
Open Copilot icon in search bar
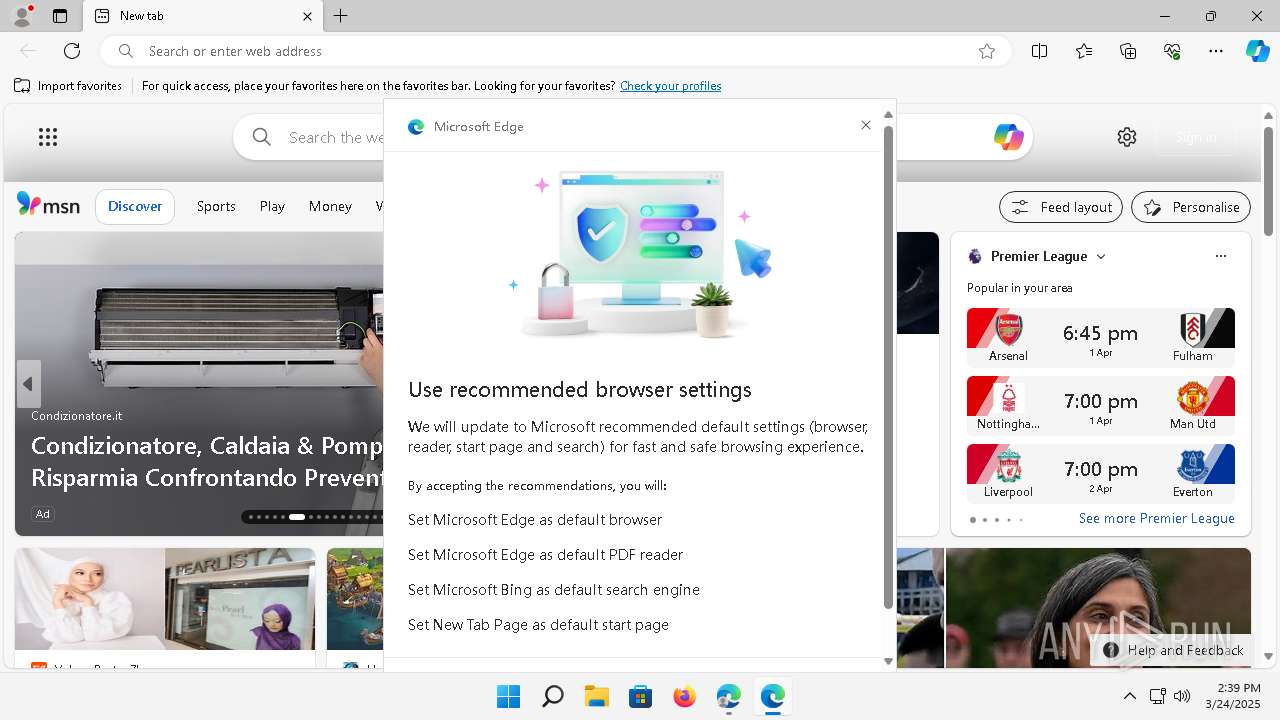pos(1008,137)
